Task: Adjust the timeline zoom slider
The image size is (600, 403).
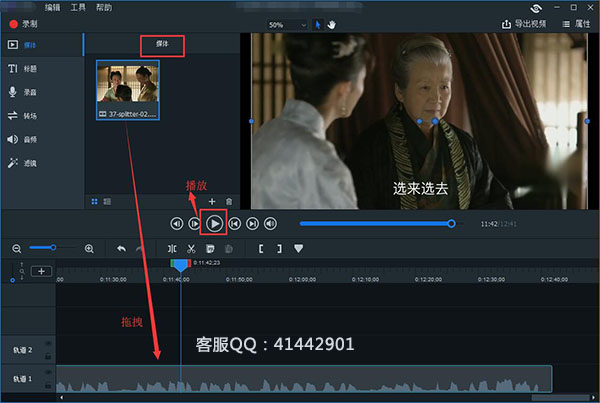Action: tap(53, 248)
